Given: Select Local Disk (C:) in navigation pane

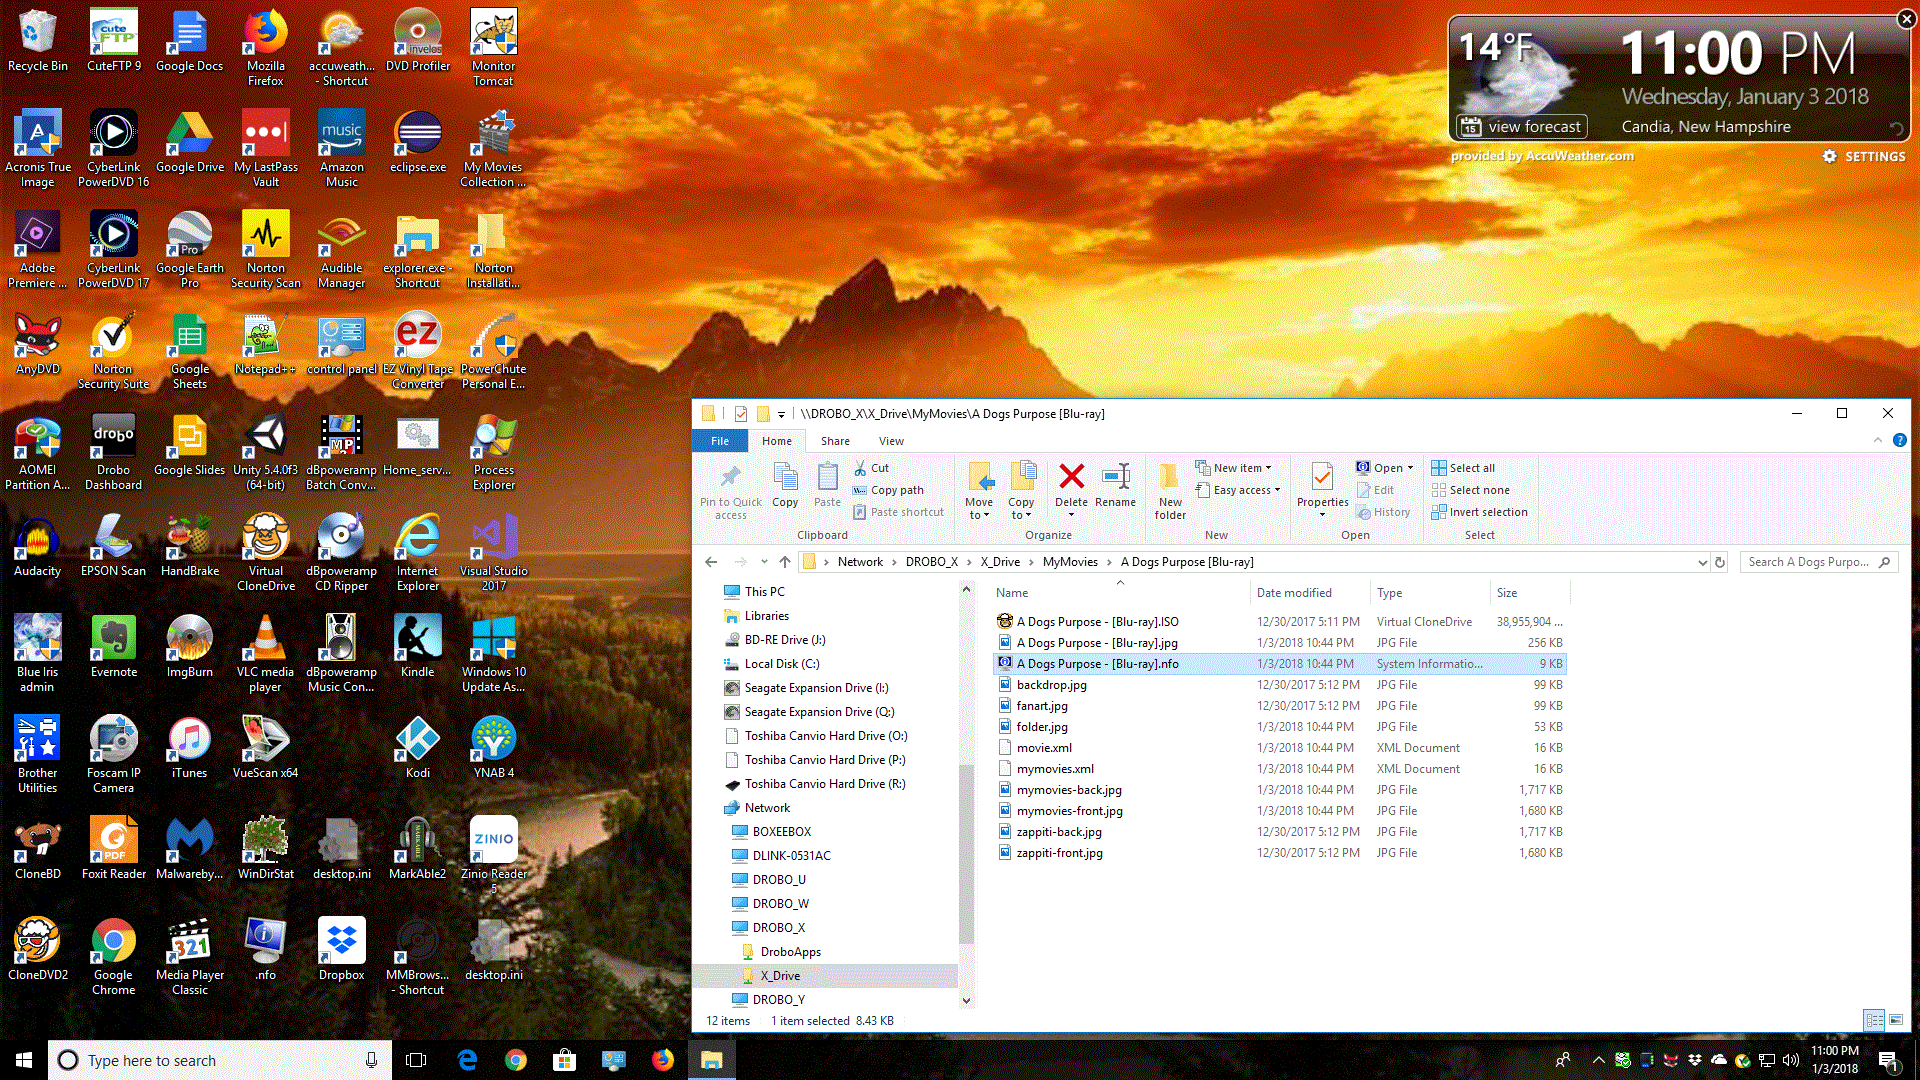Looking at the screenshot, I should tap(781, 664).
